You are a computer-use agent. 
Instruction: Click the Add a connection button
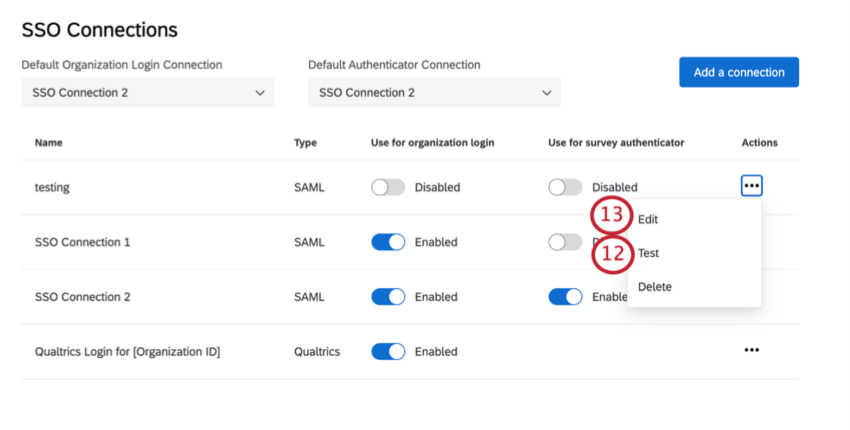tap(738, 72)
